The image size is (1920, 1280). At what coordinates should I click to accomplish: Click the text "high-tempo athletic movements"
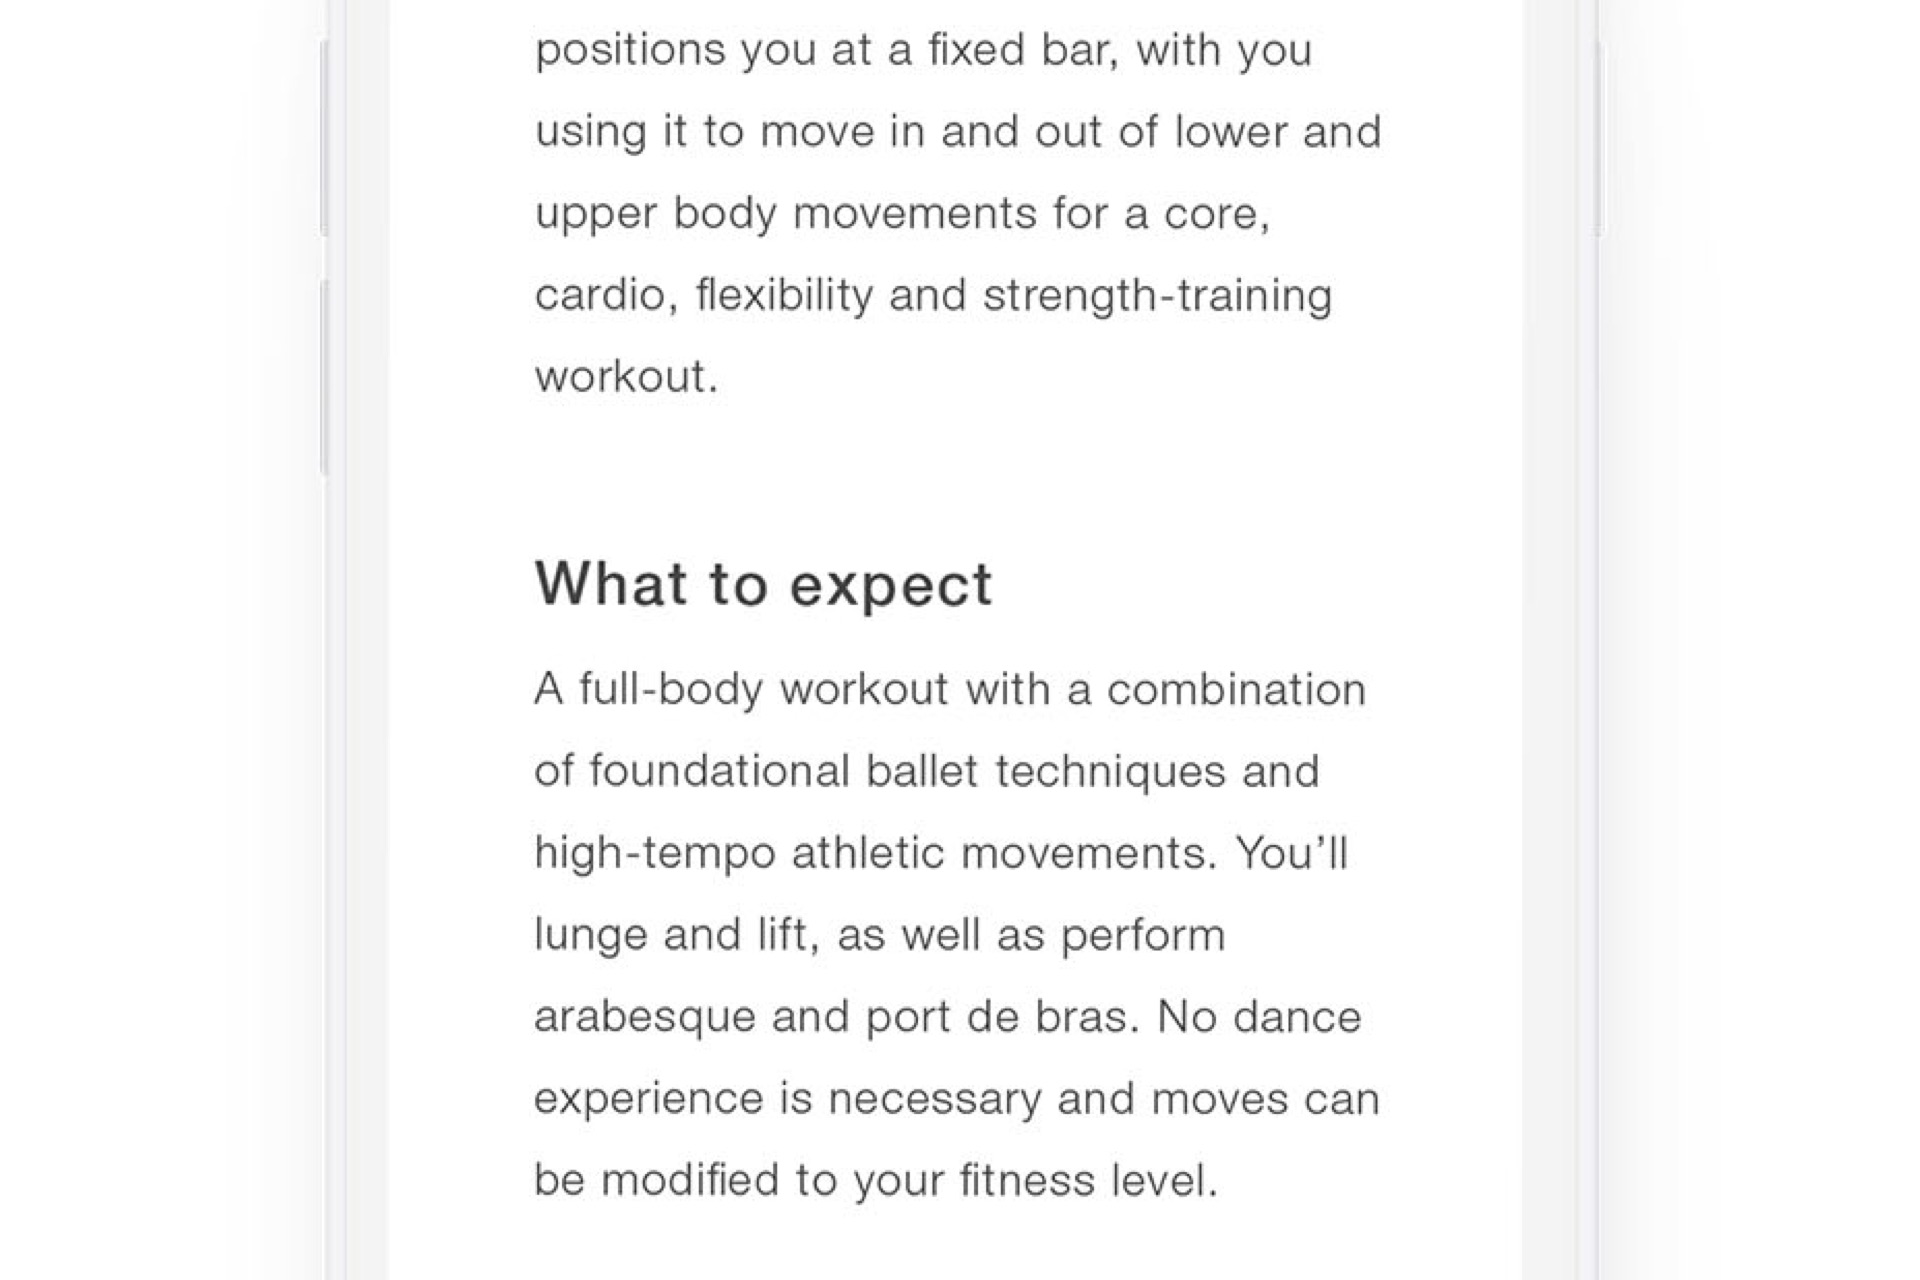point(876,854)
